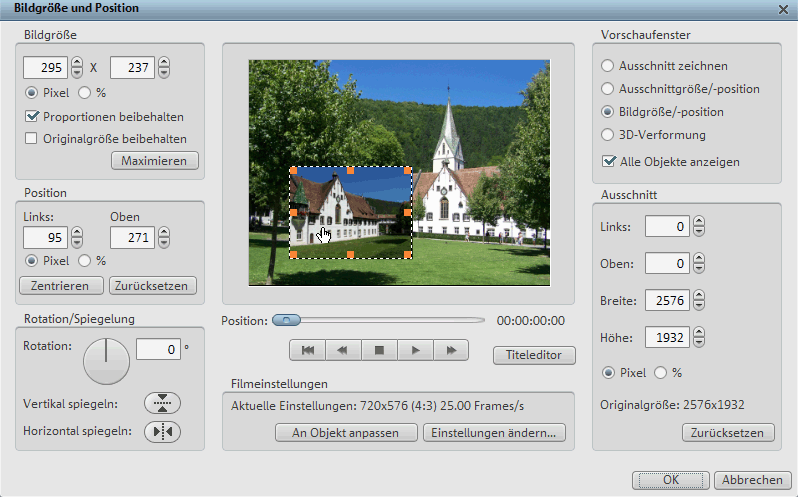Image resolution: width=798 pixels, height=497 pixels.
Task: Stop playback with the stop button
Action: [x=379, y=350]
